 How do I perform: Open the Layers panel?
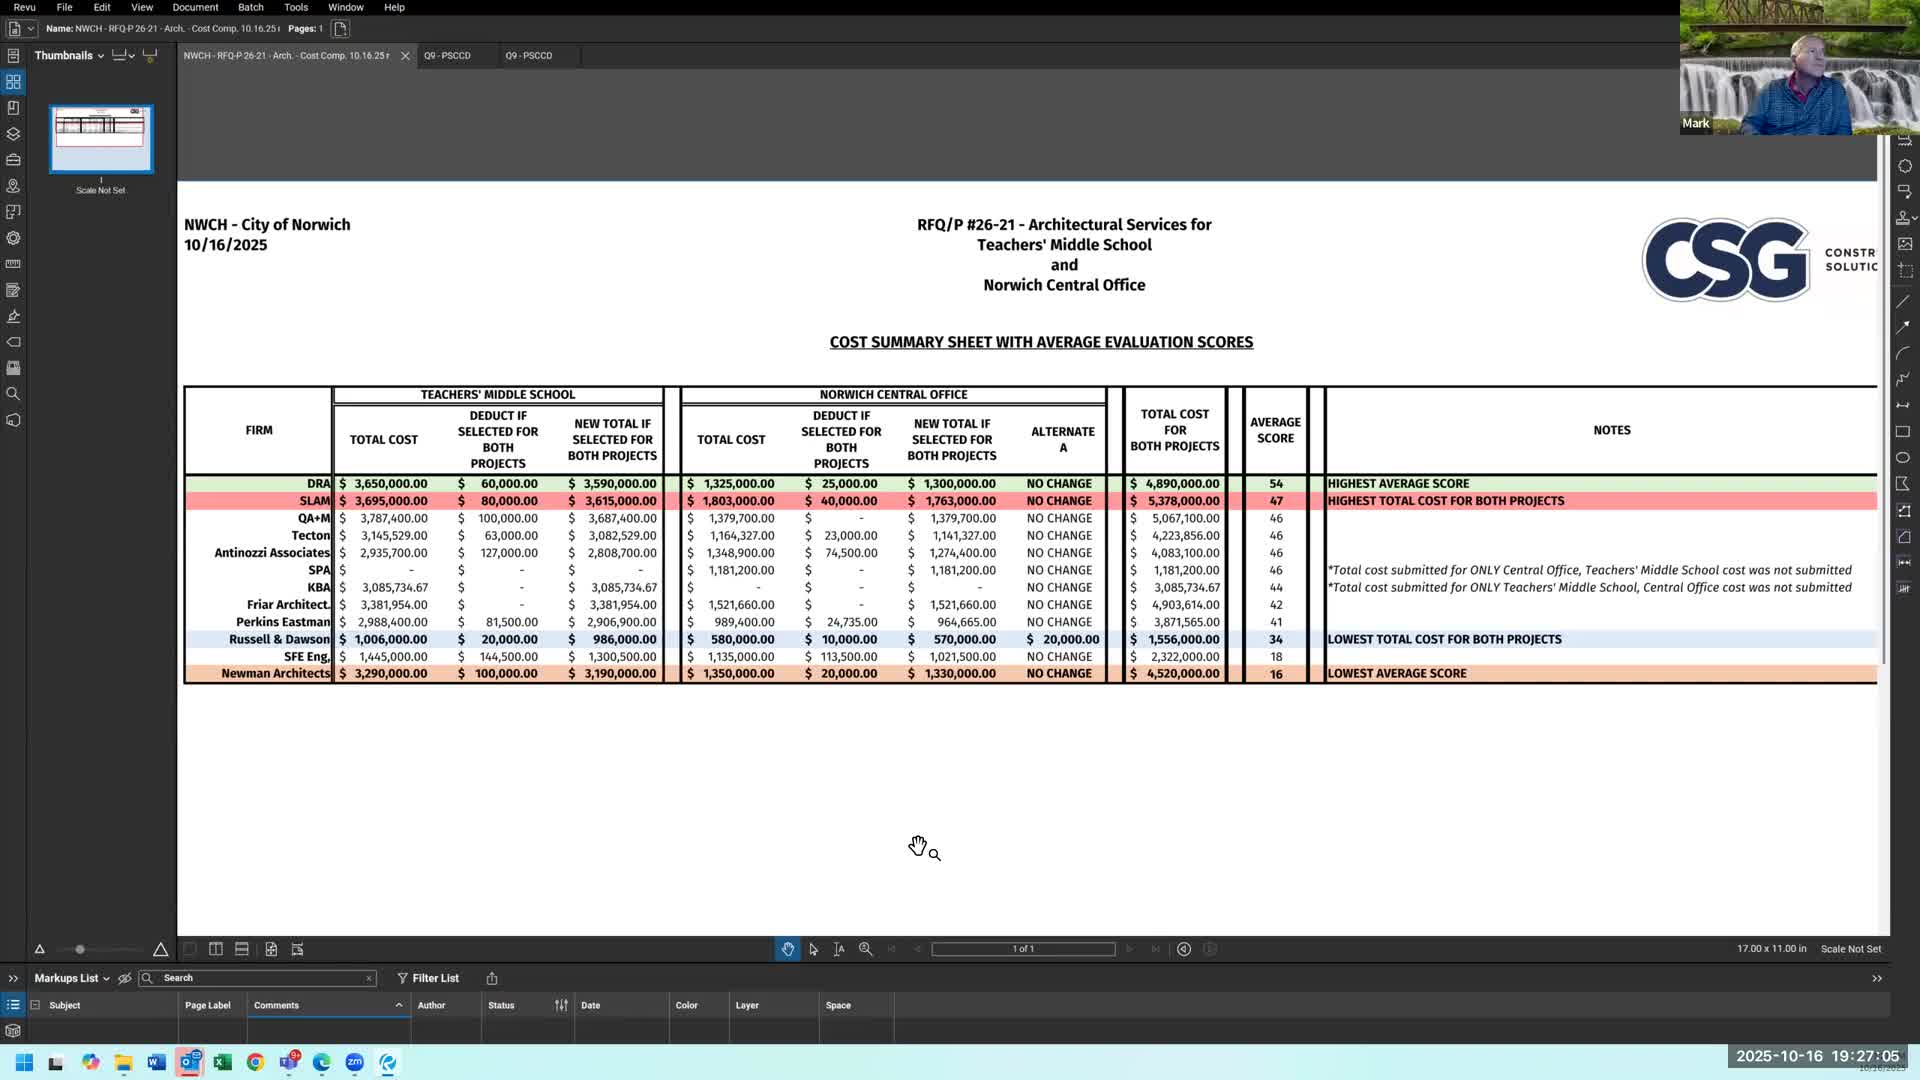(x=13, y=133)
